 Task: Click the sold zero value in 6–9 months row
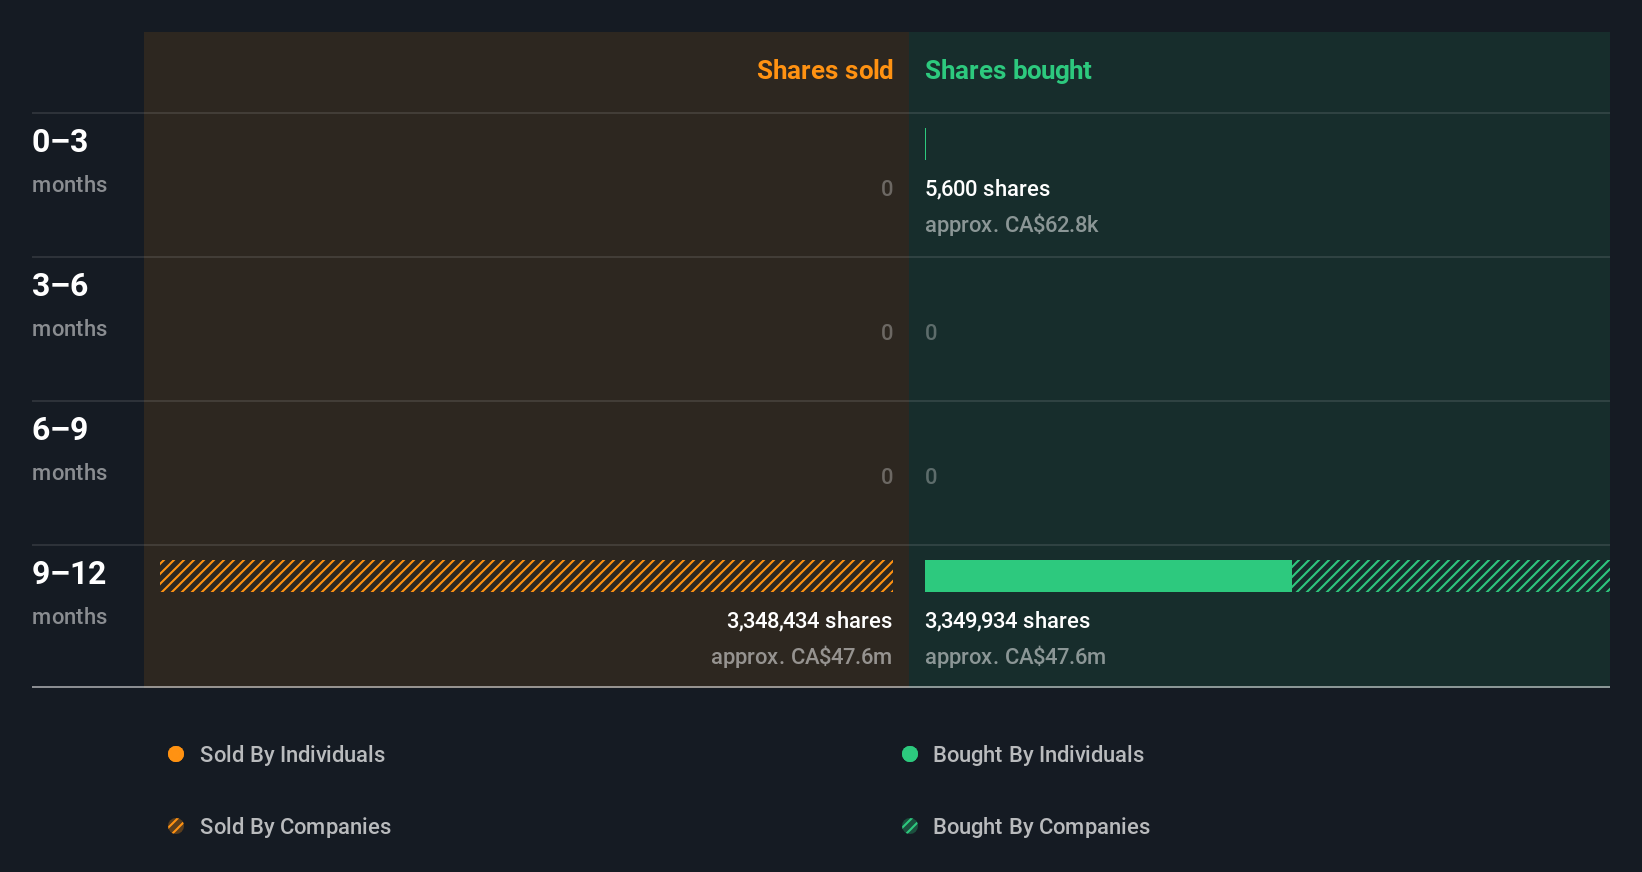pyautogui.click(x=887, y=476)
